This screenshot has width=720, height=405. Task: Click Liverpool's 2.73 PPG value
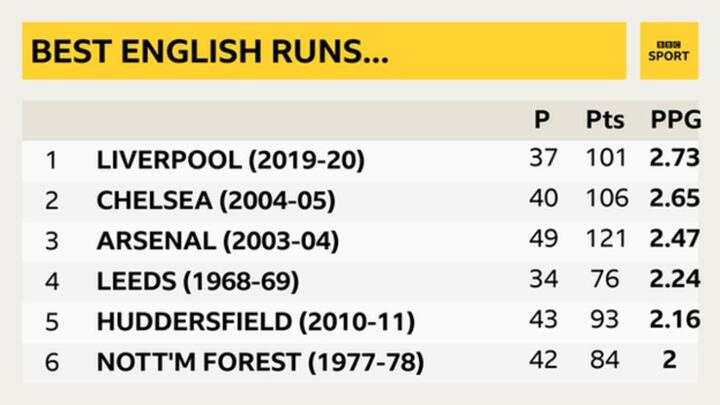point(674,158)
